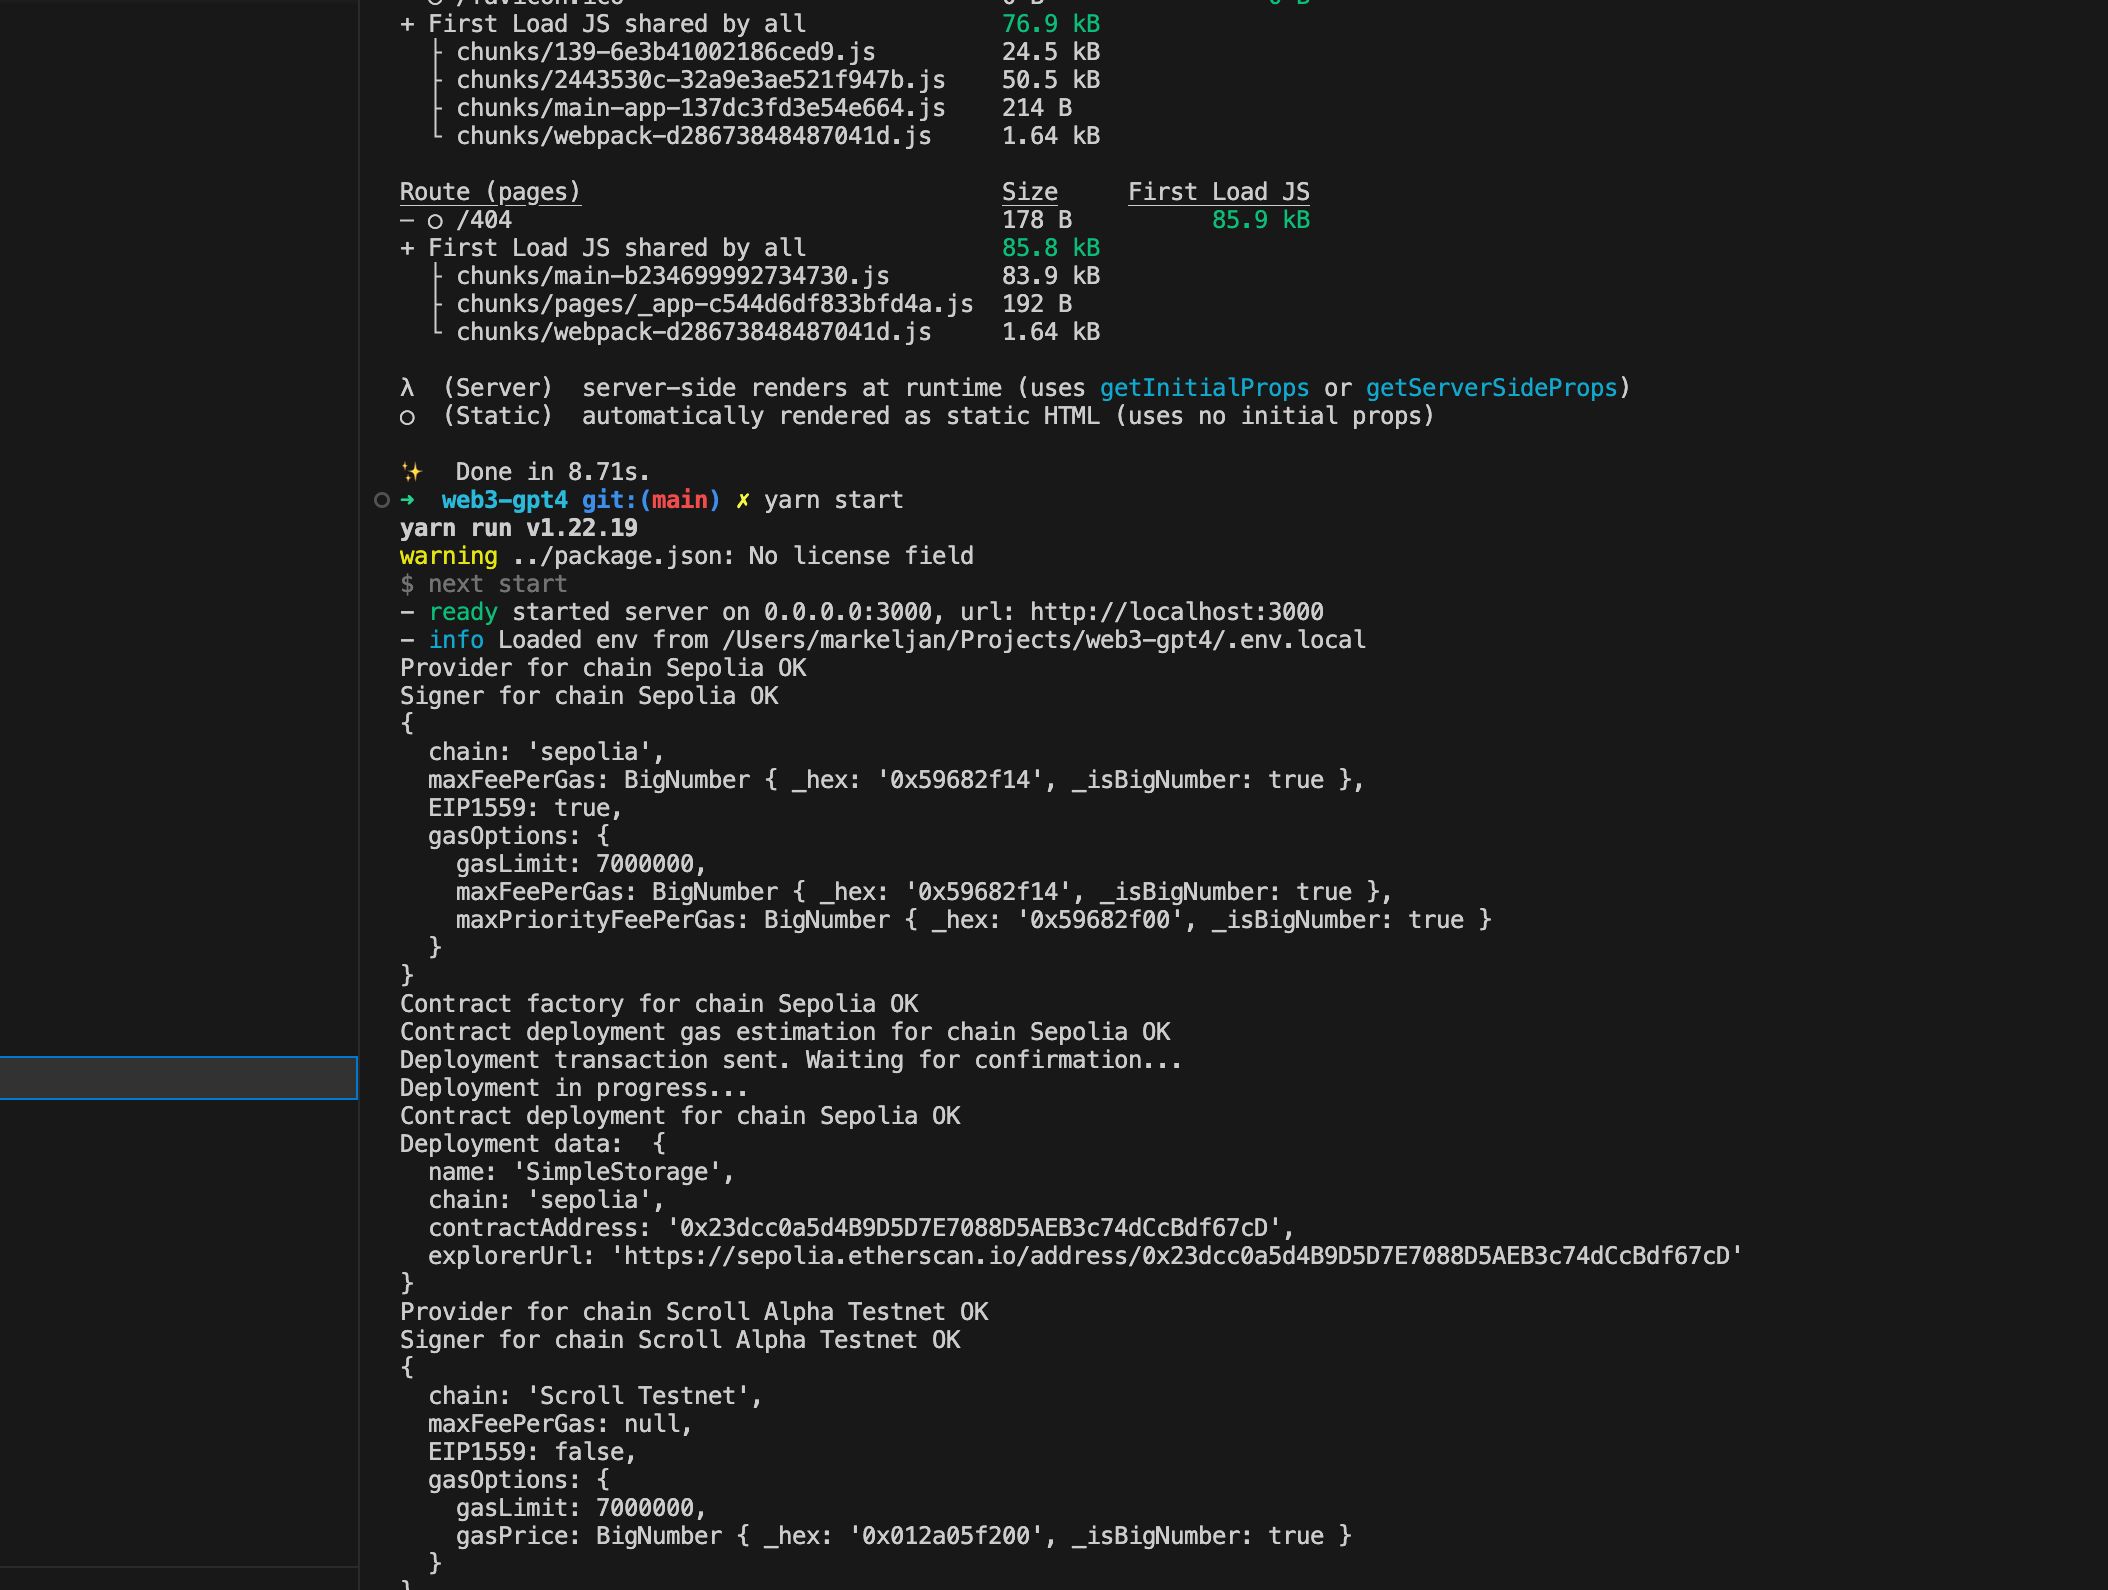The width and height of the screenshot is (2108, 1590).
Task: Click 'Deployment transaction sent. Waiting for confirmation...'
Action: [x=790, y=1060]
